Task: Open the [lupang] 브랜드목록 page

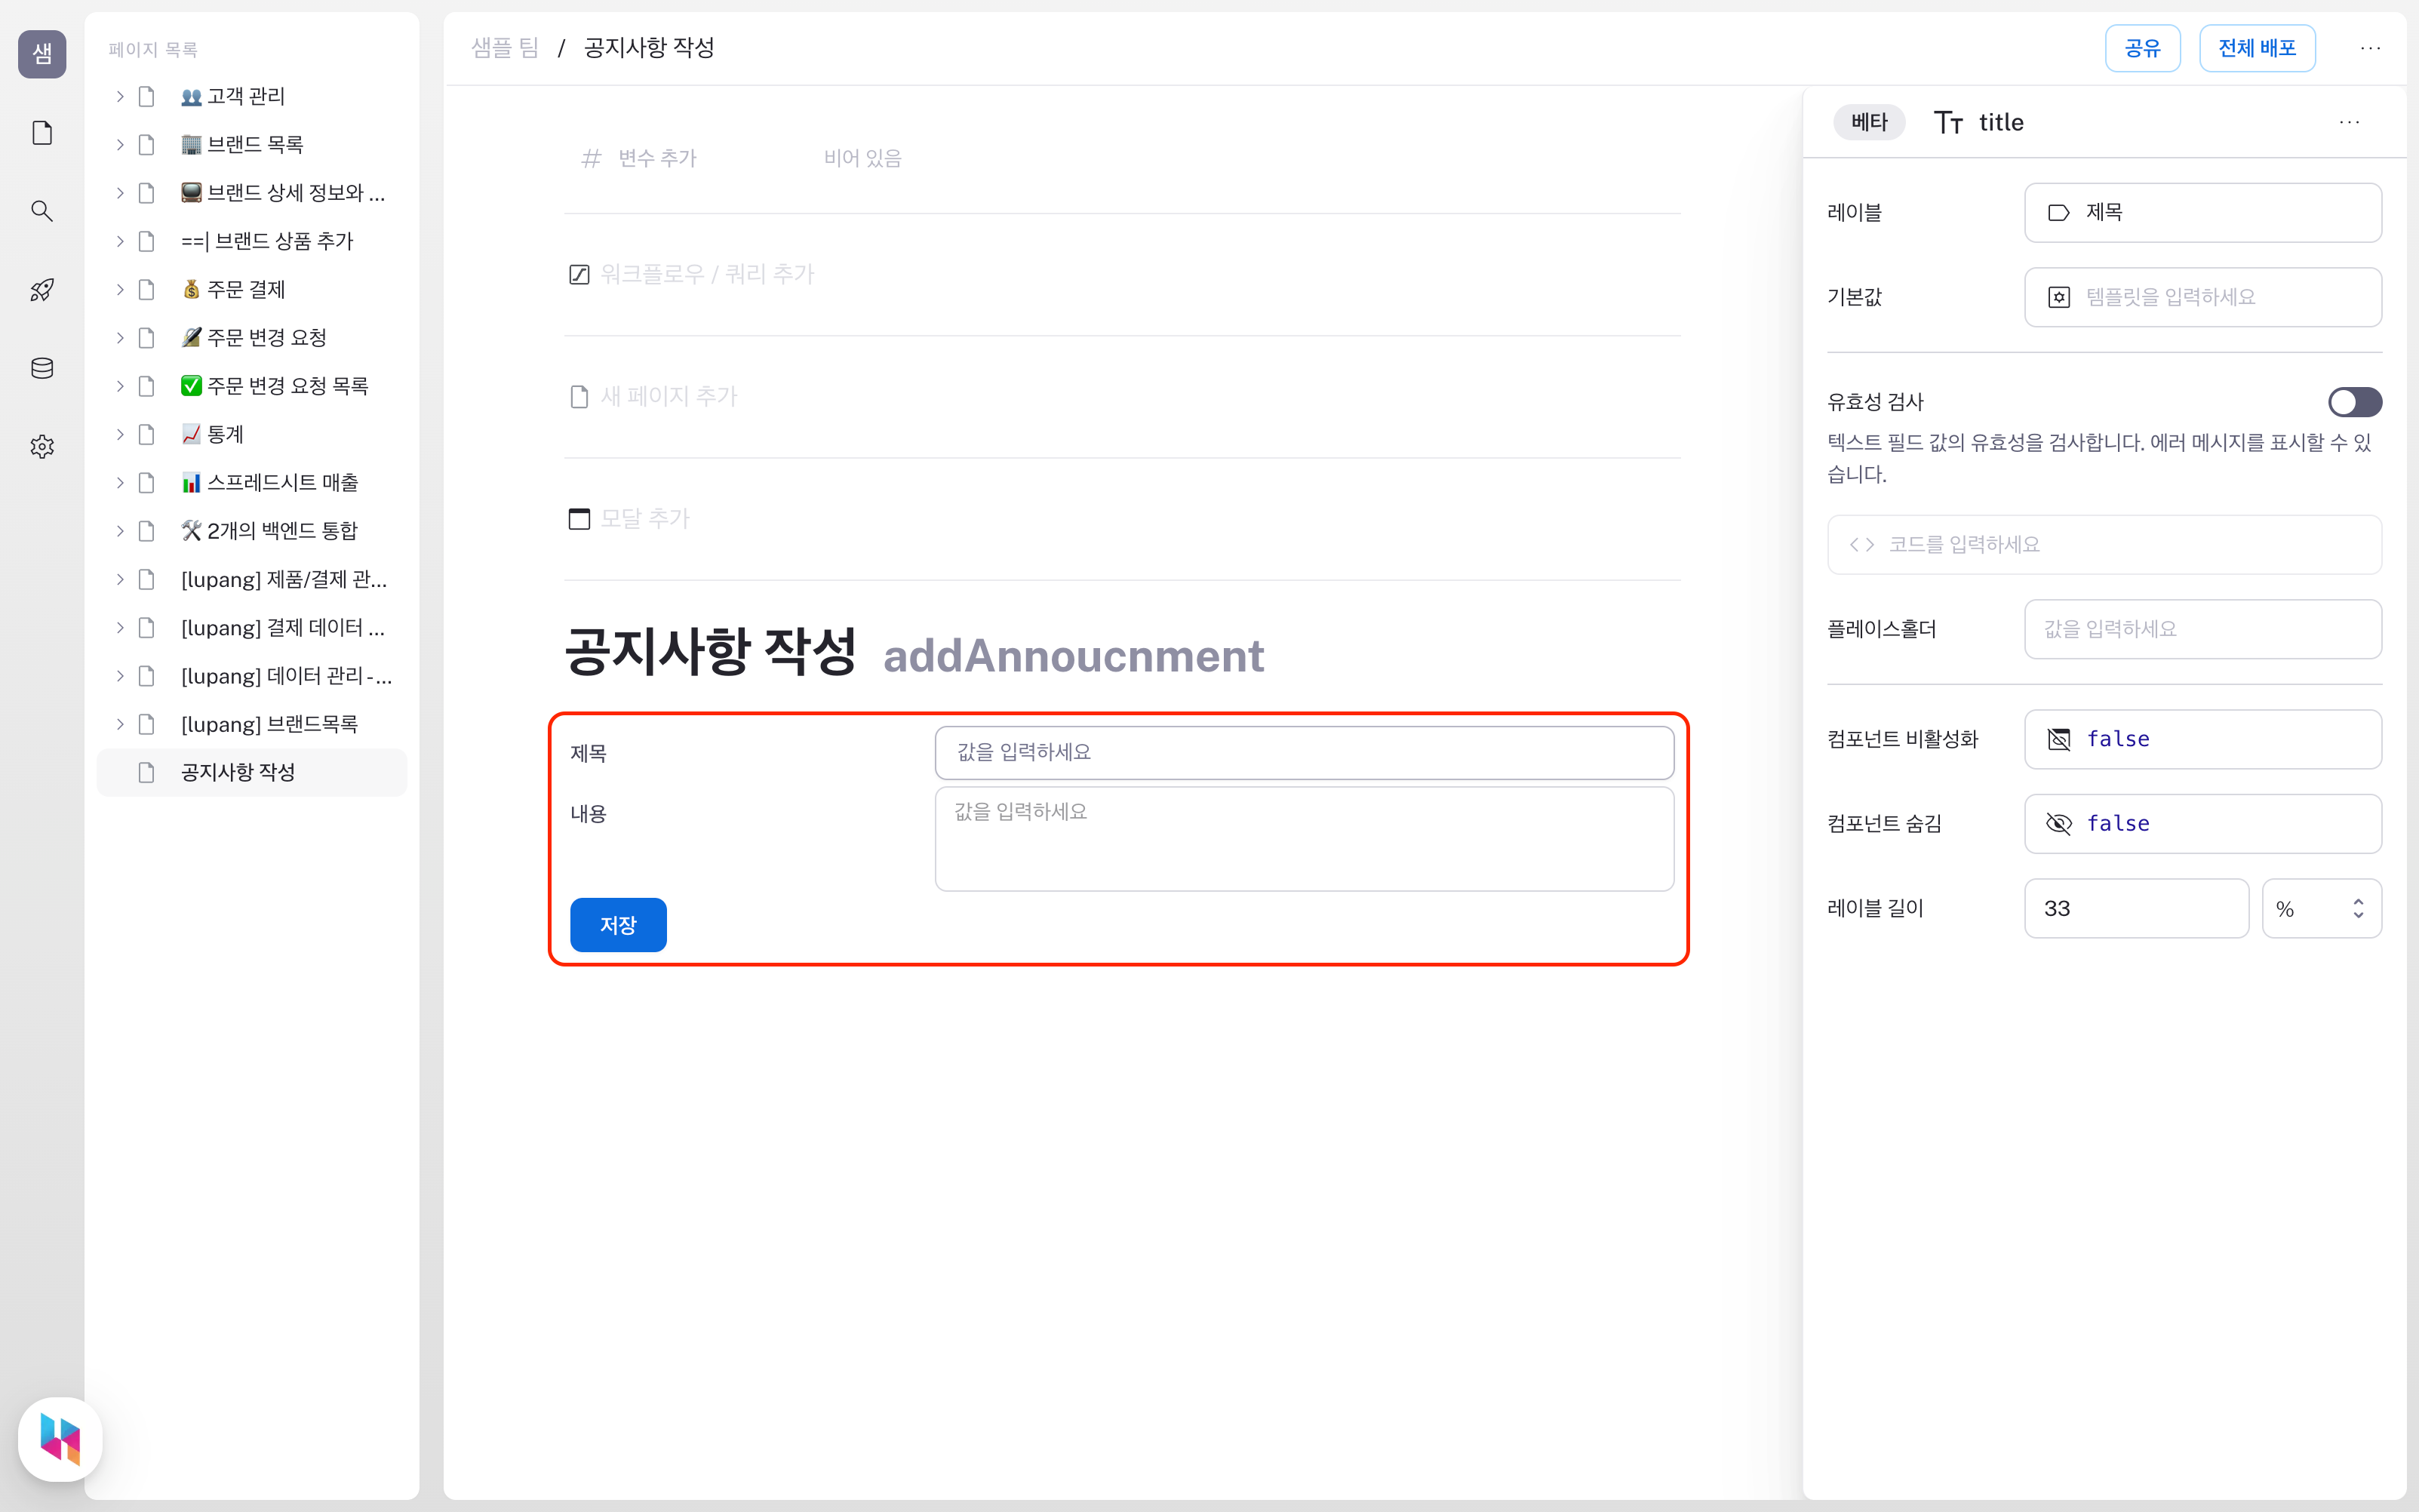Action: (x=252, y=724)
